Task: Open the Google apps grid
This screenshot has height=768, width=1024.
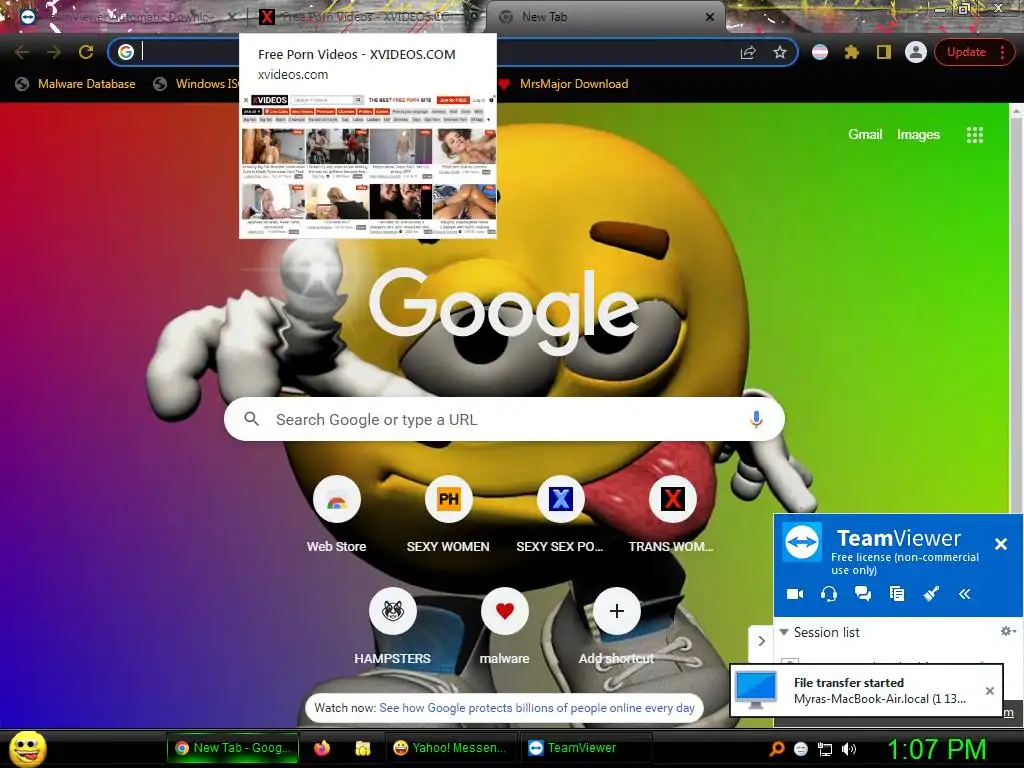Action: tap(974, 135)
